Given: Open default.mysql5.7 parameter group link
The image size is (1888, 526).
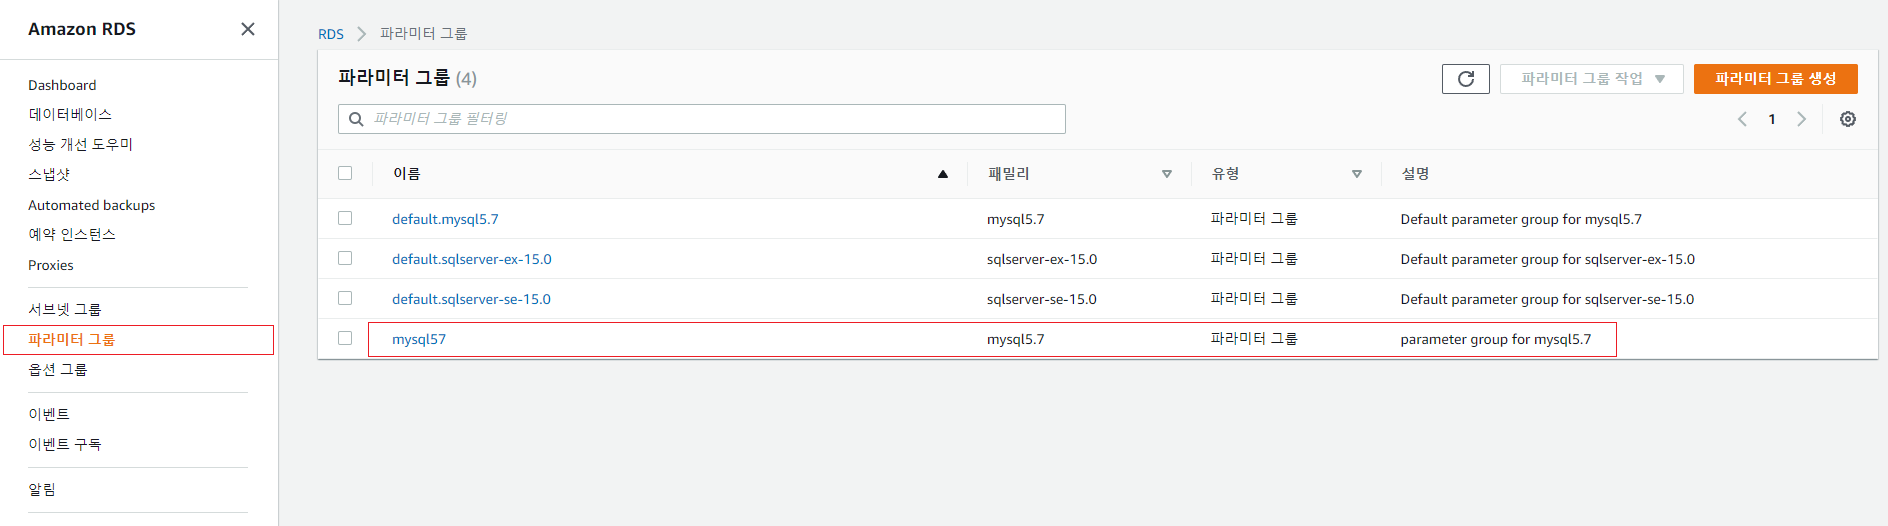Looking at the screenshot, I should [x=445, y=219].
